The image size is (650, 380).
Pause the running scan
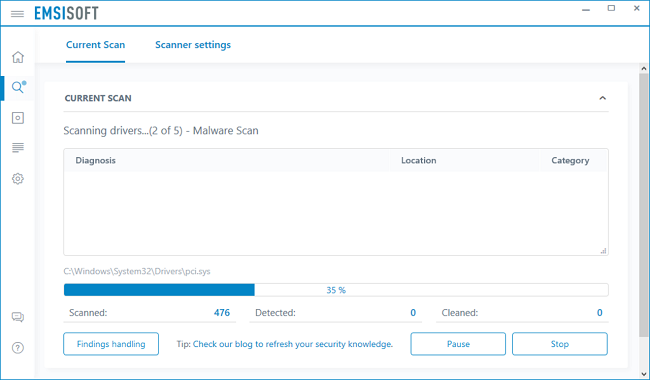(458, 344)
